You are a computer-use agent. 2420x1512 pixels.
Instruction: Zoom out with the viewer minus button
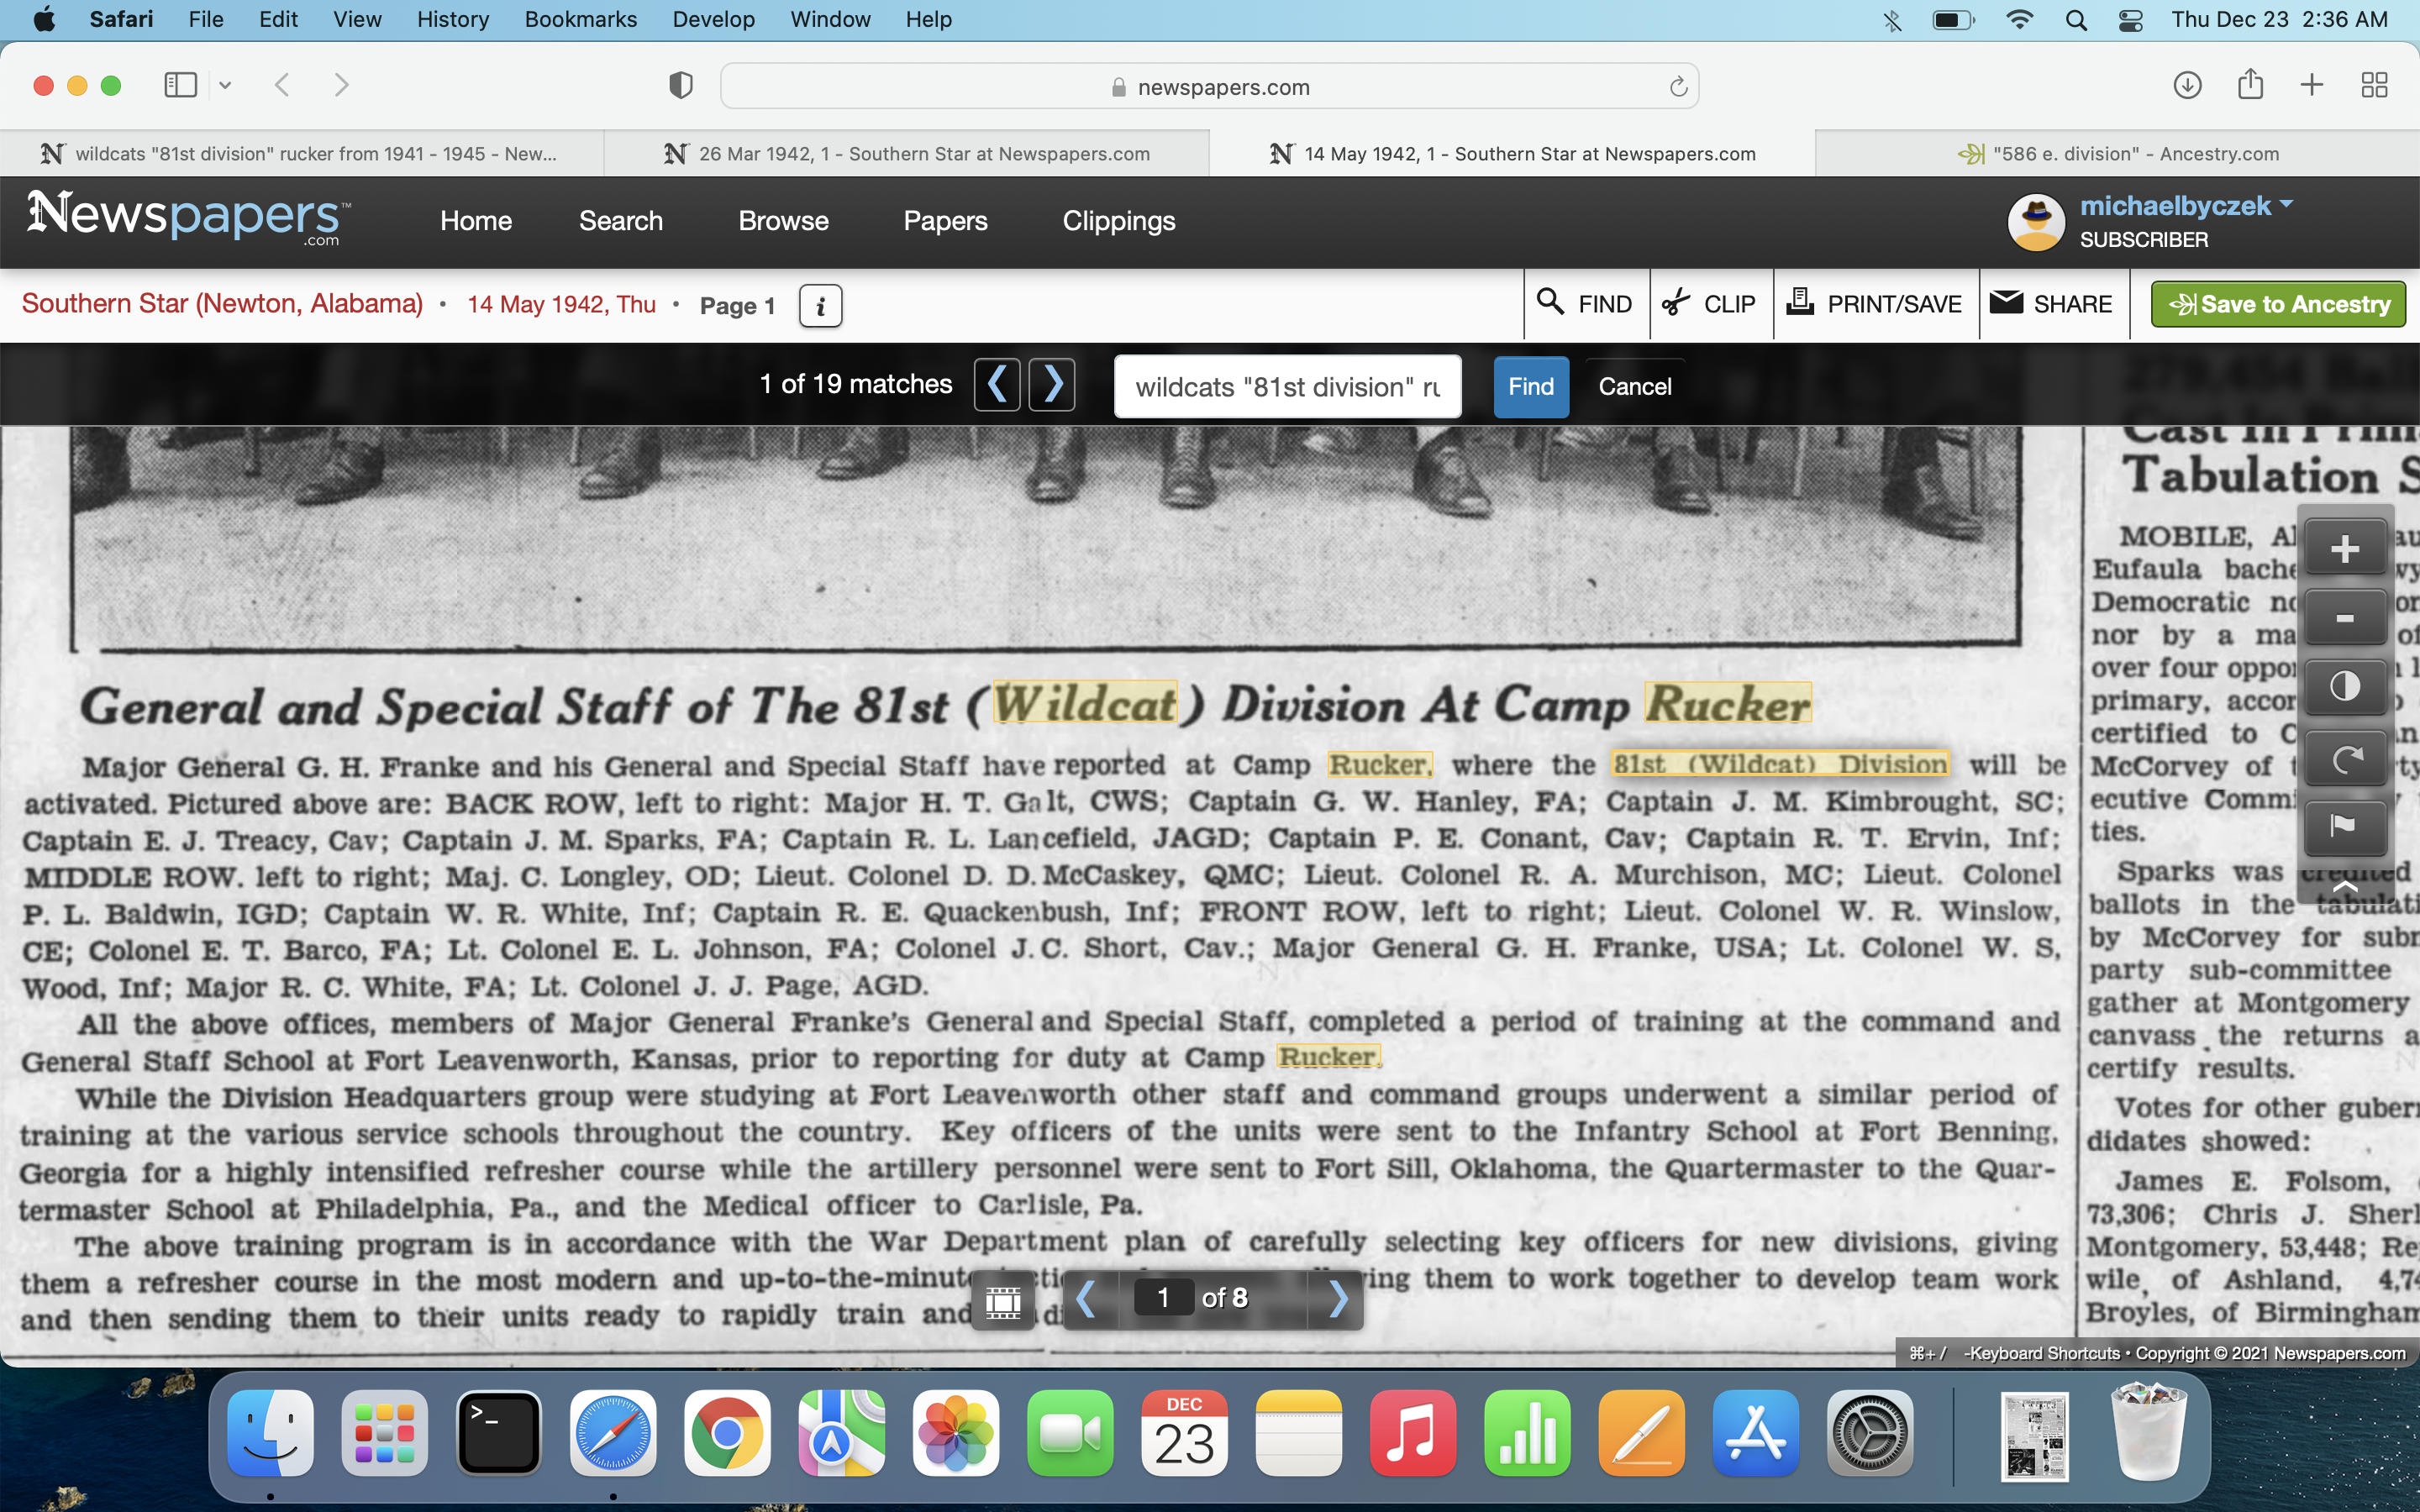pos(2344,618)
